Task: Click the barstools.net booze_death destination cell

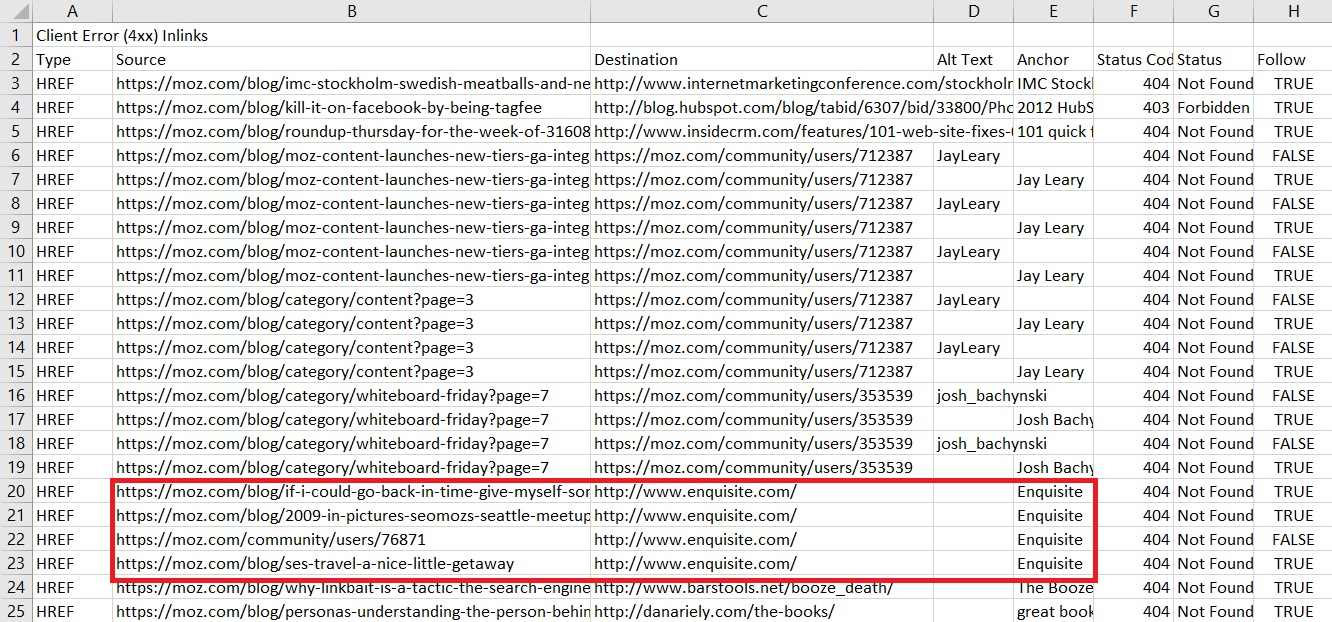Action: click(740, 587)
